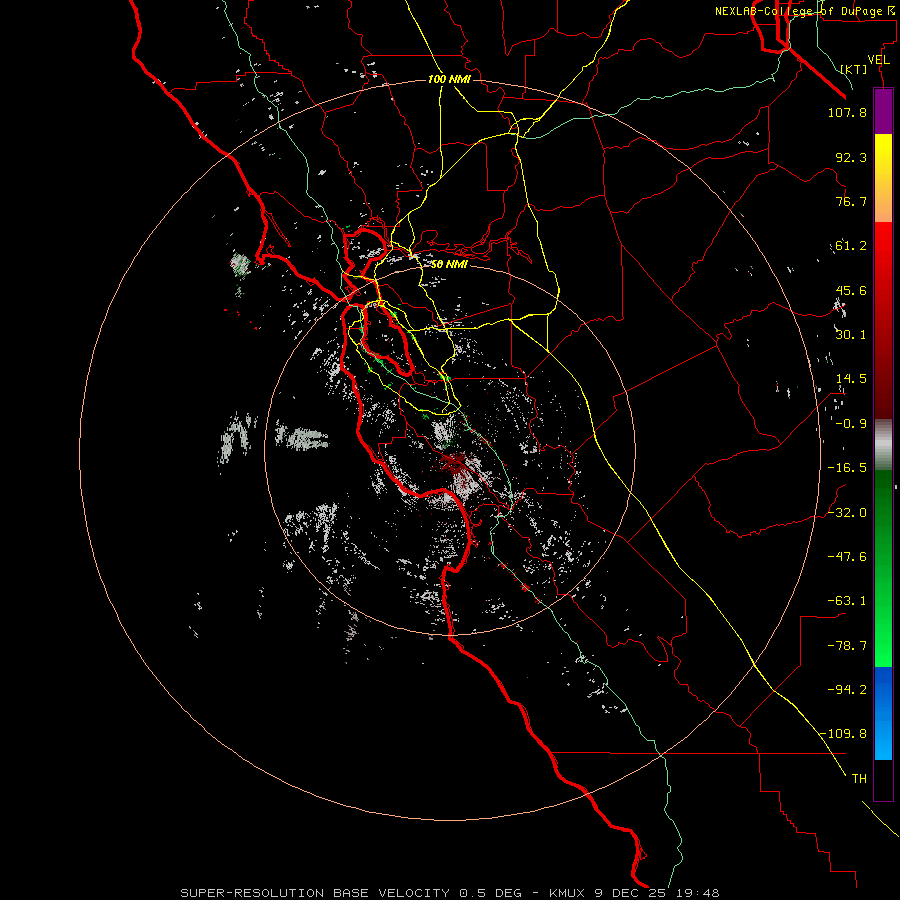Viewport: 900px width, 900px height.
Task: Select the -0.9 scale value
Action: pos(850,424)
